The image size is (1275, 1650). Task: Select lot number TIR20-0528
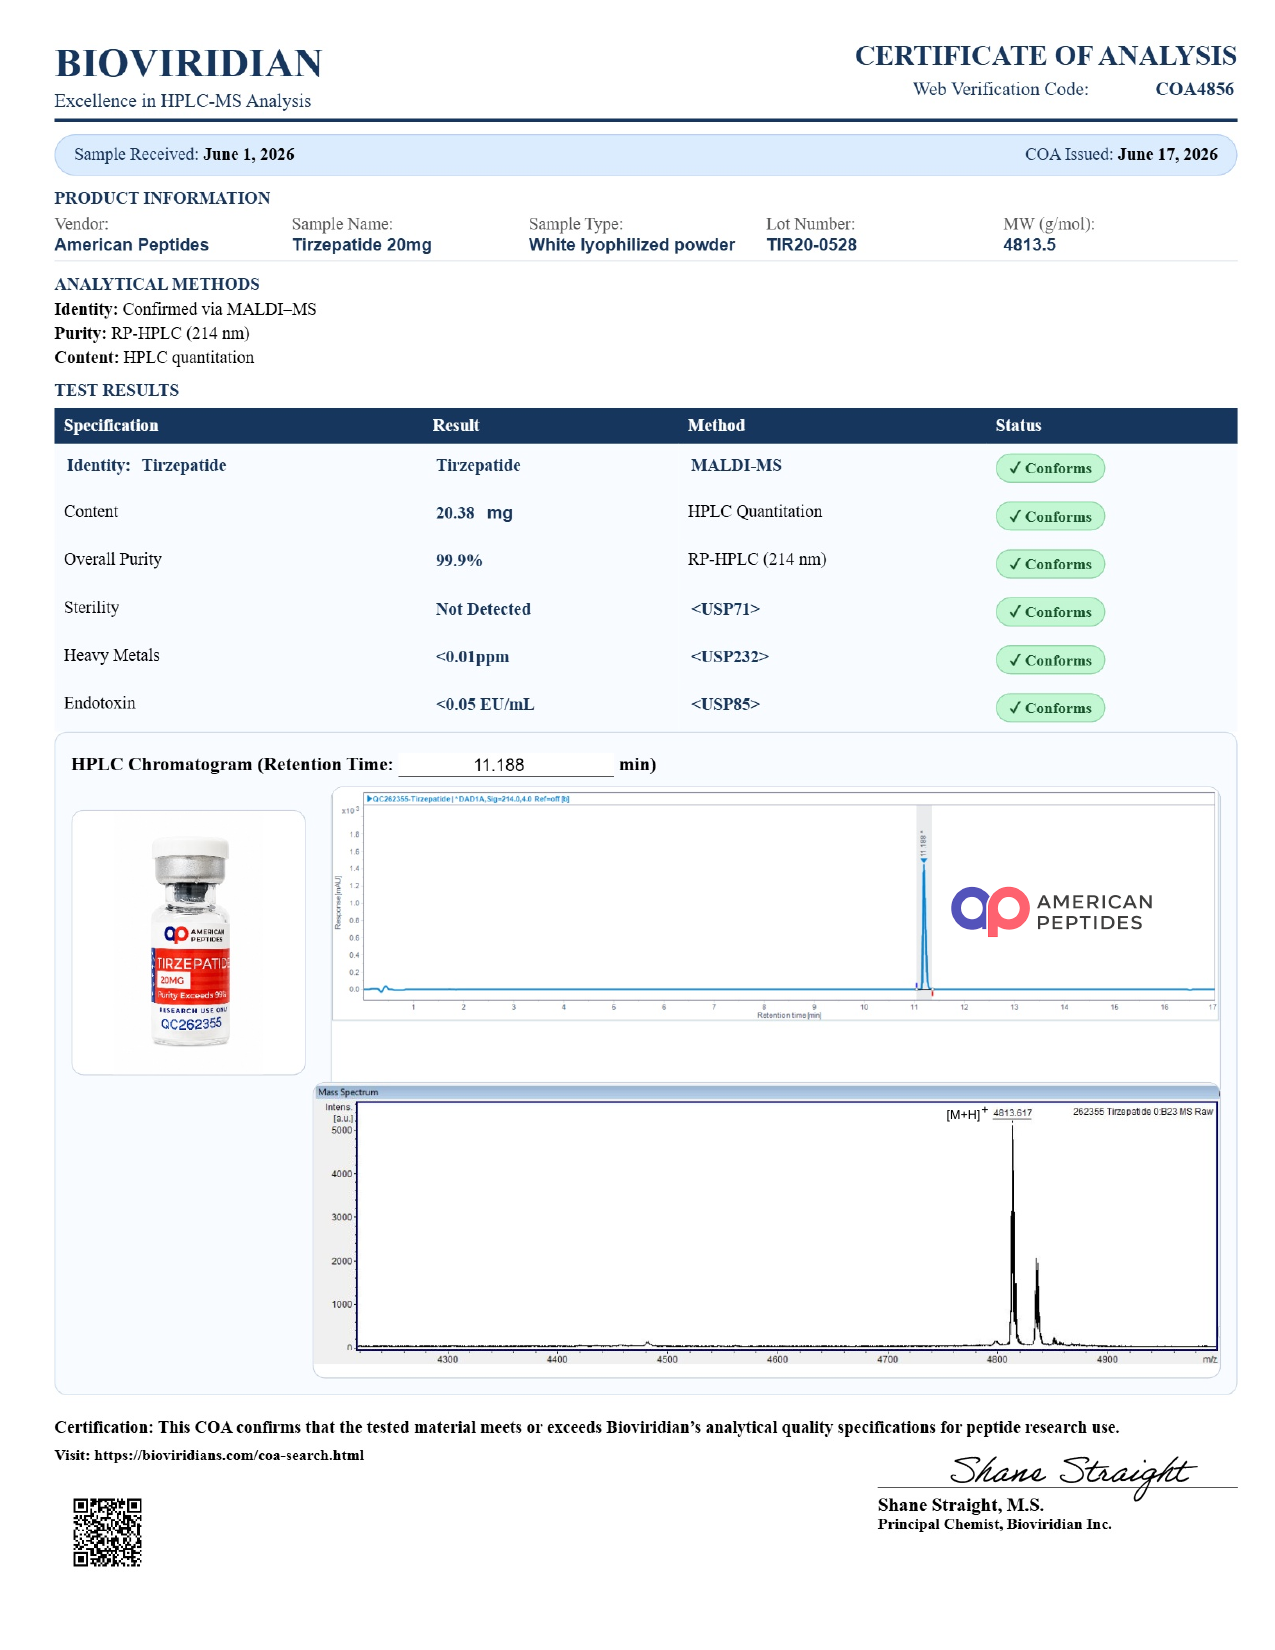point(811,245)
